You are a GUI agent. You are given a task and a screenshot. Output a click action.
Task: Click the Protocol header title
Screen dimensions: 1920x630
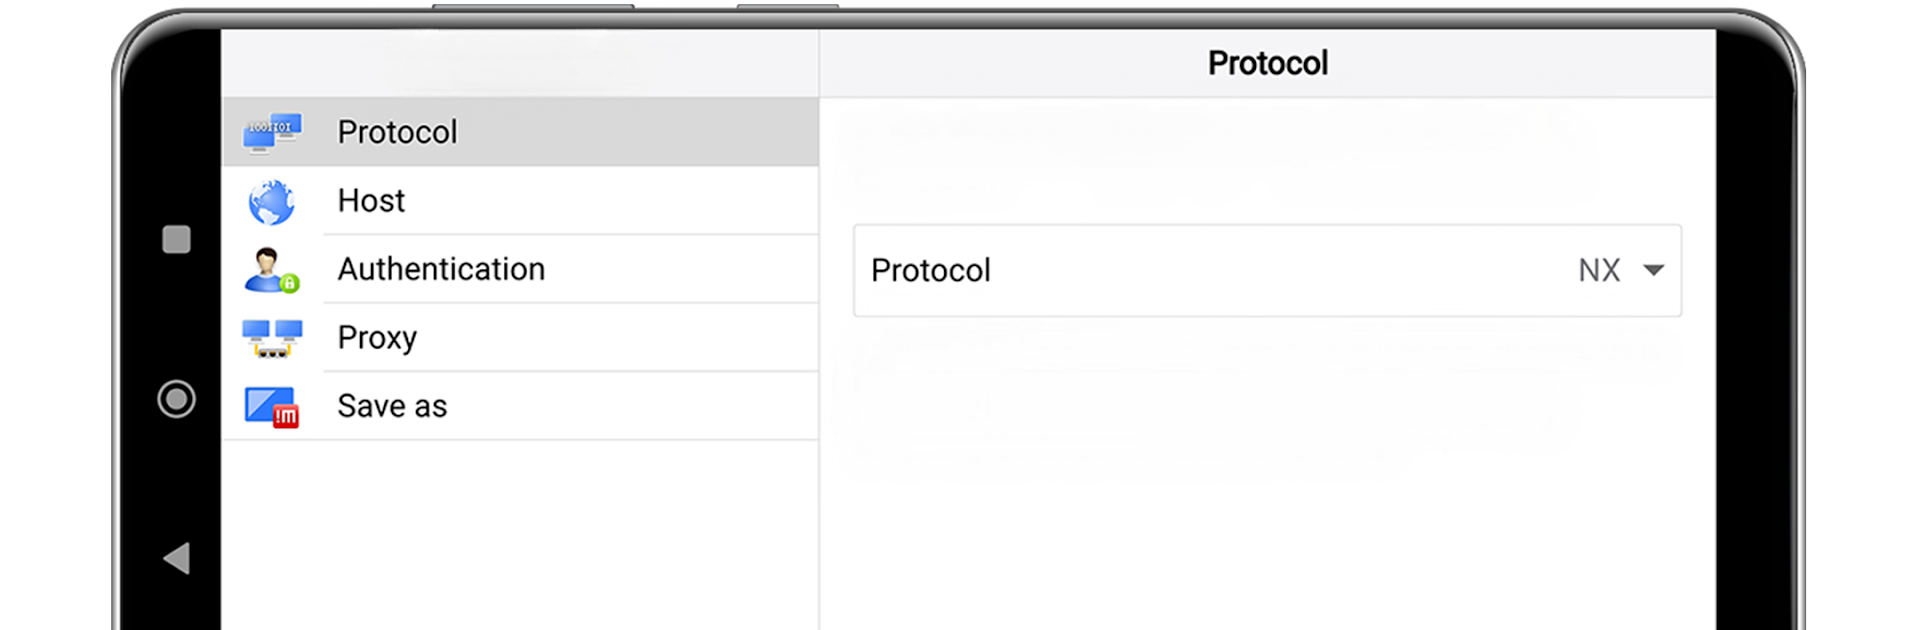[1267, 63]
